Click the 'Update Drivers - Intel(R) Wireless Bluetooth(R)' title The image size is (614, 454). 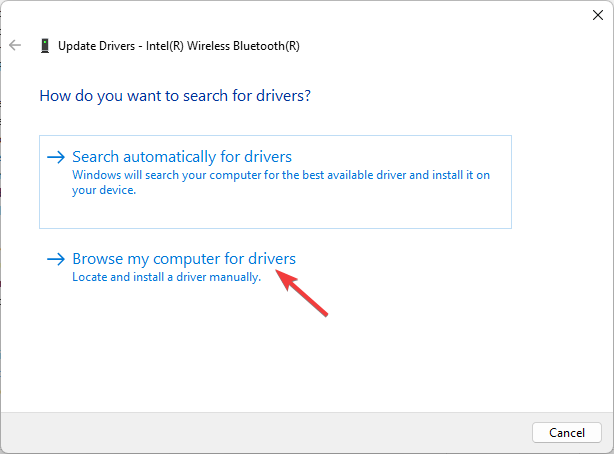tap(179, 46)
